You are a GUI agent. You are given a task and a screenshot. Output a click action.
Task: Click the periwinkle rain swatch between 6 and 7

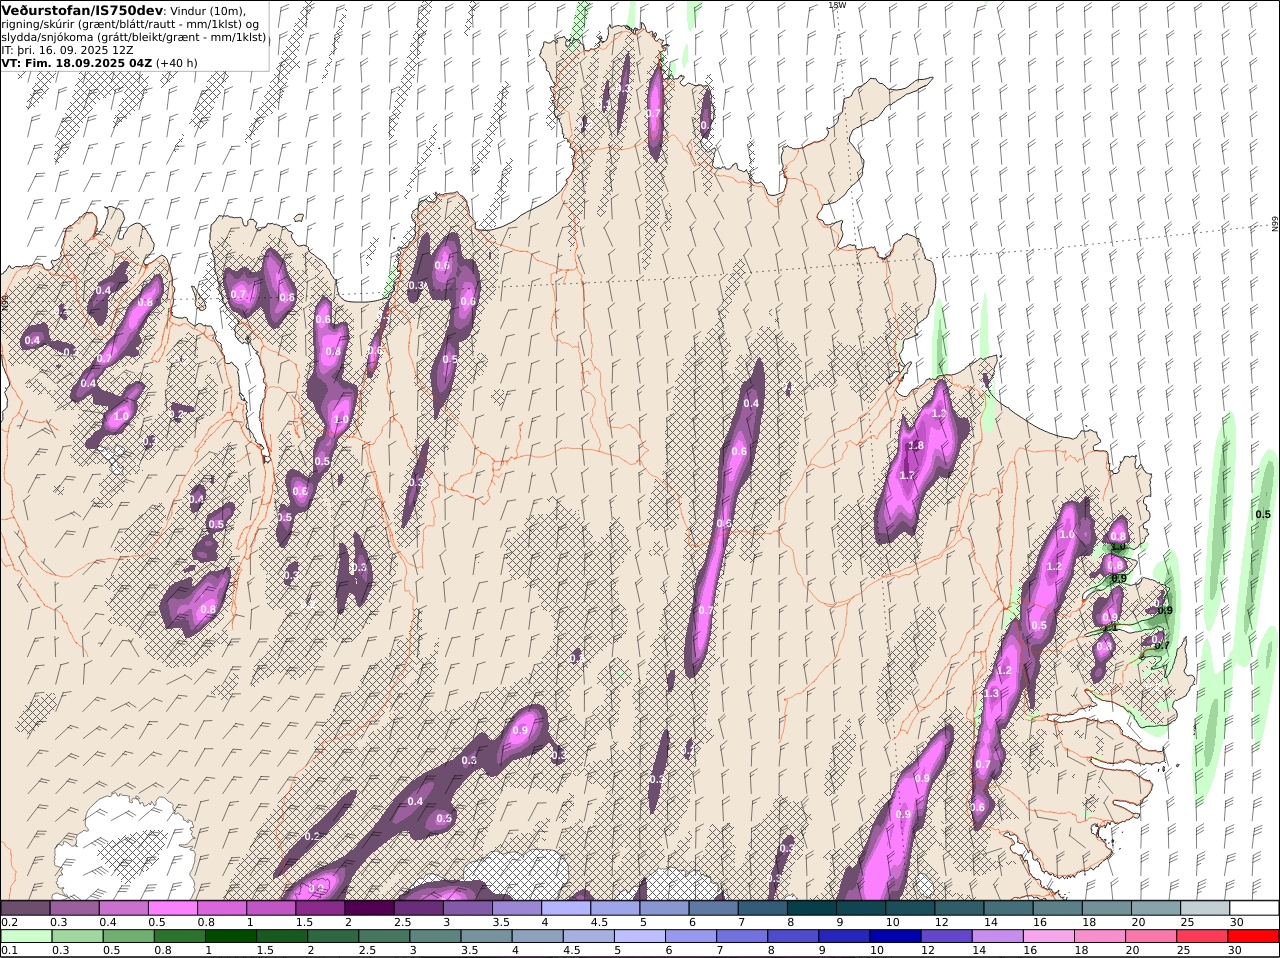[691, 937]
